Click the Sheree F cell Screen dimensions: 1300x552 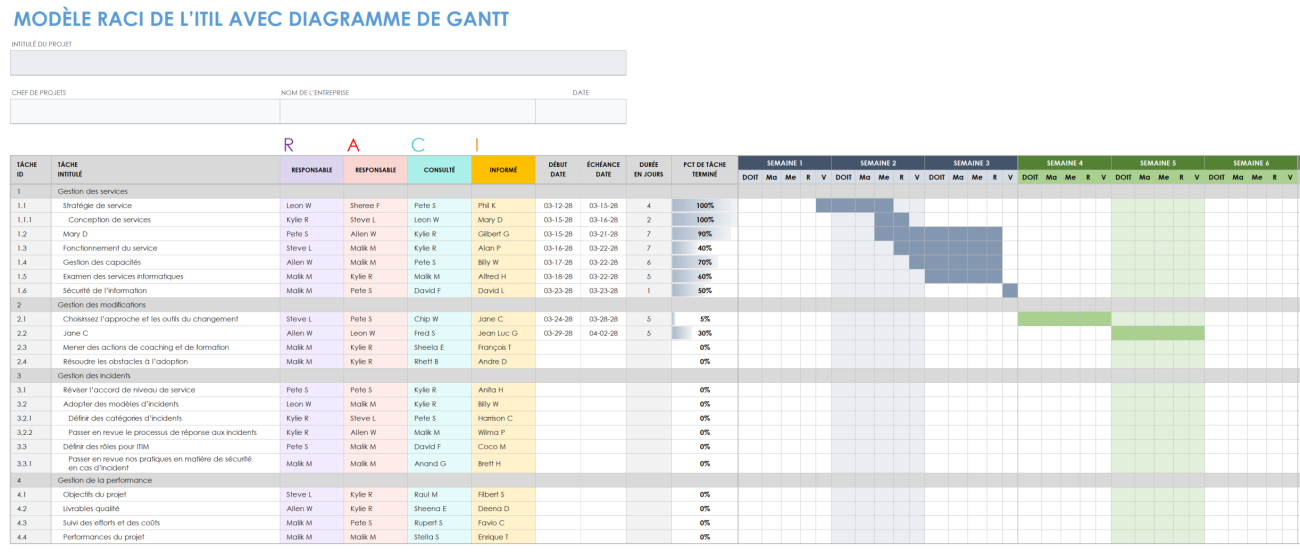pos(375,205)
